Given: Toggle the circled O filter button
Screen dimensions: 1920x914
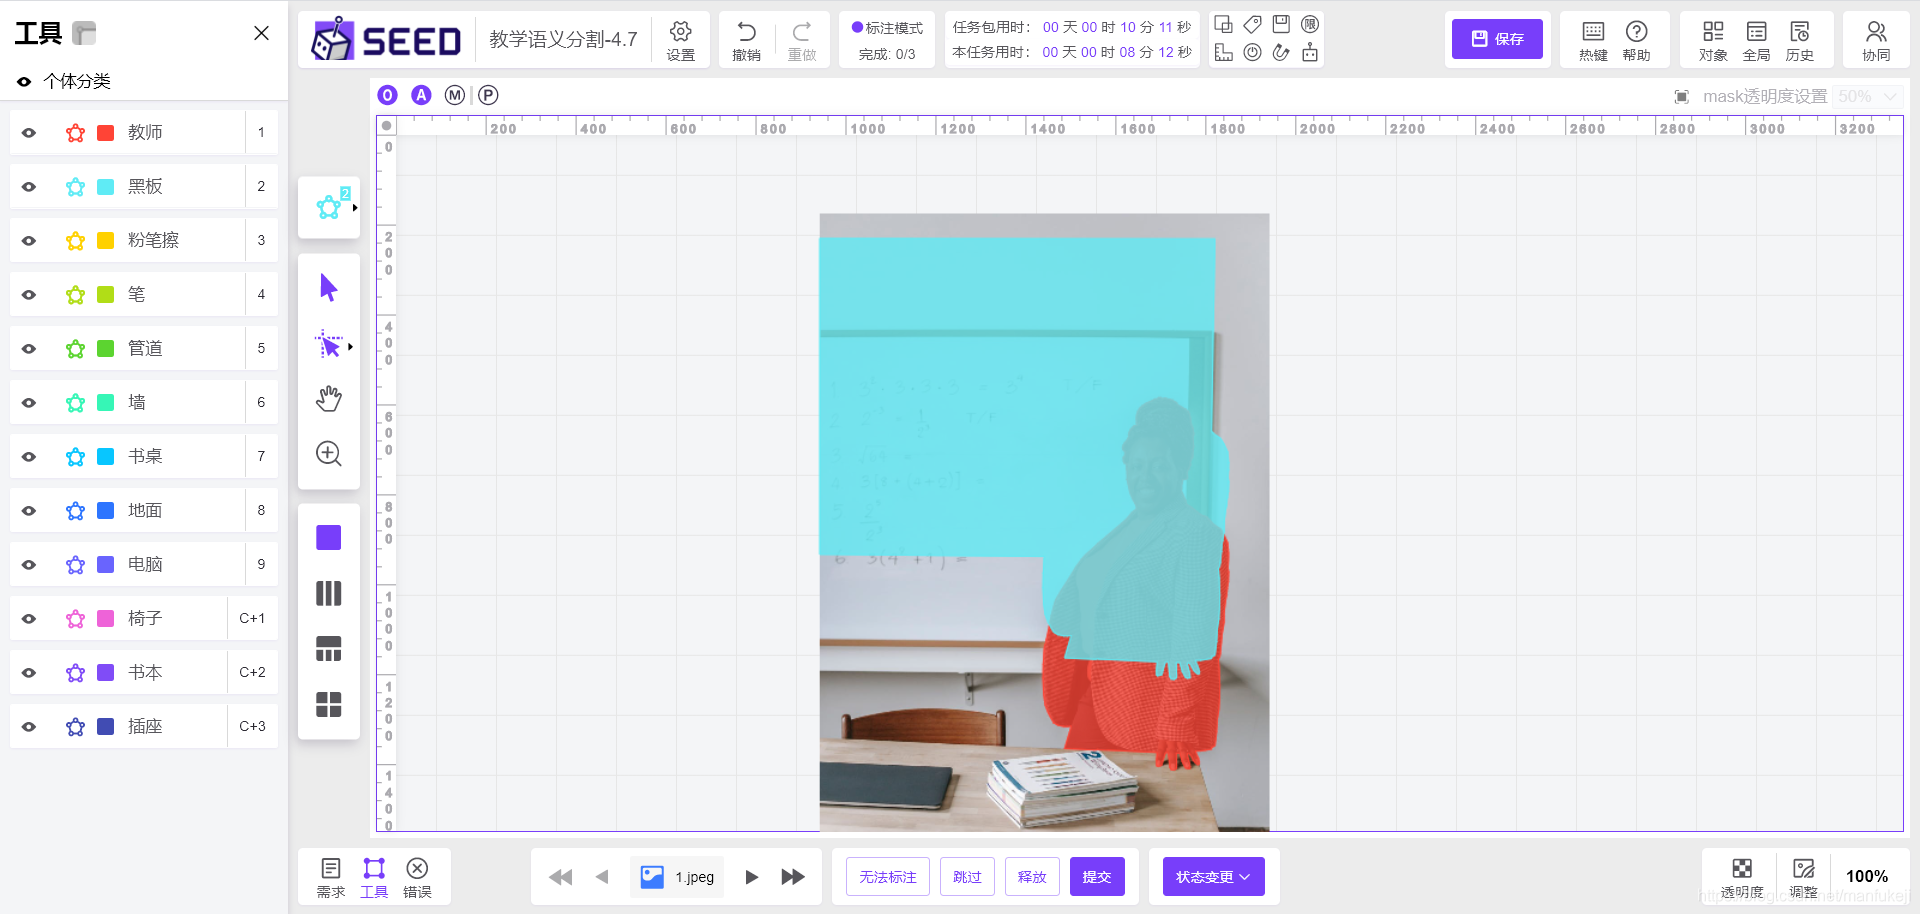Looking at the screenshot, I should 387,95.
